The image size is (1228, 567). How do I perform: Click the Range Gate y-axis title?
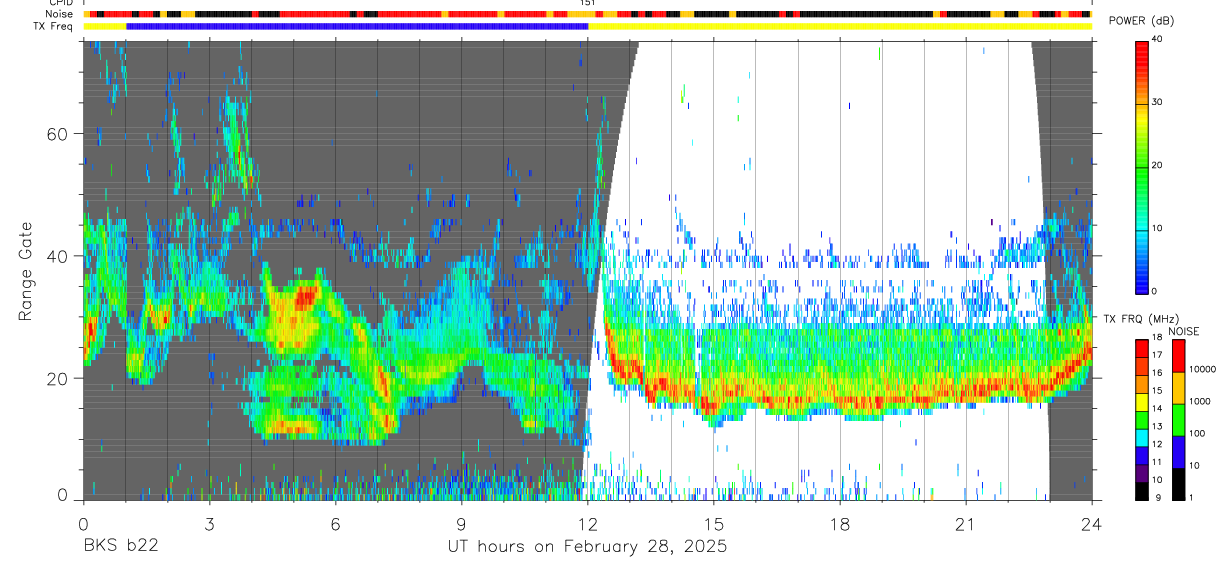(24, 272)
